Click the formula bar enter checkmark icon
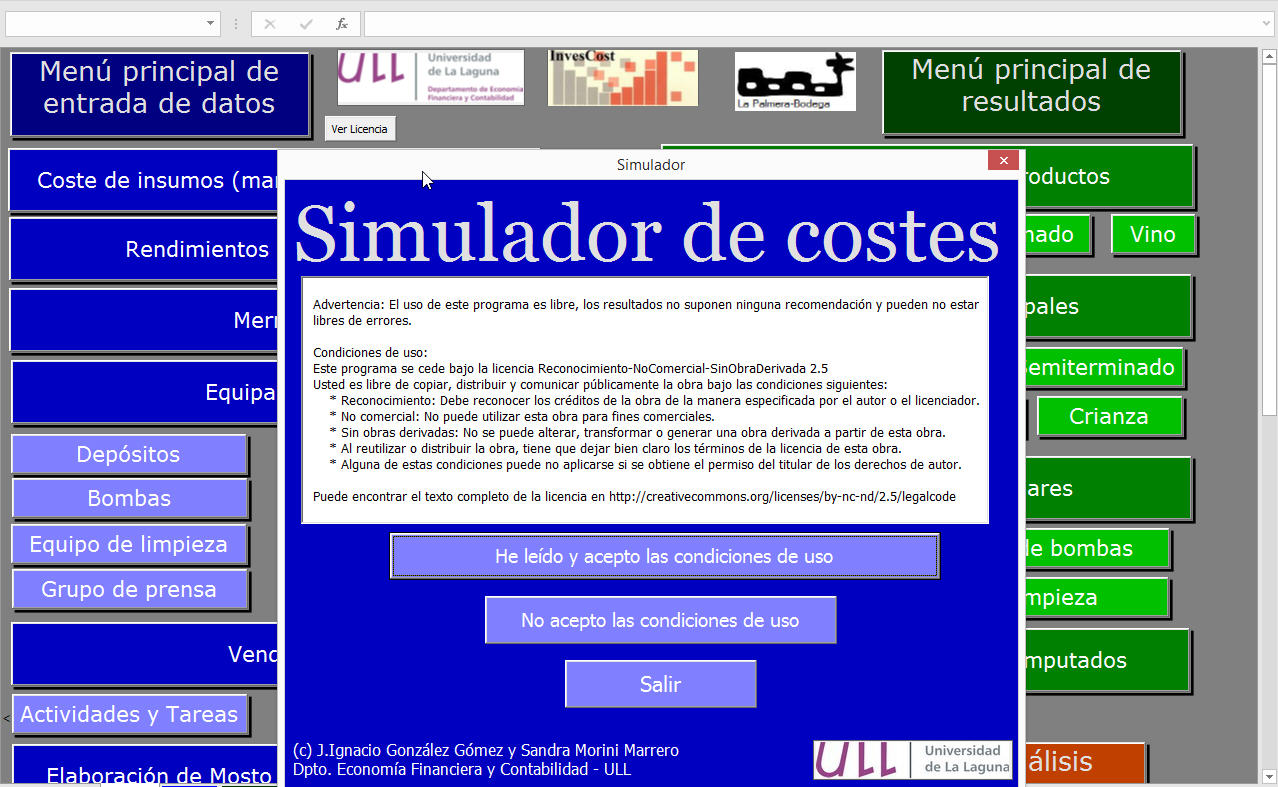The height and width of the screenshot is (787, 1278). click(x=305, y=24)
